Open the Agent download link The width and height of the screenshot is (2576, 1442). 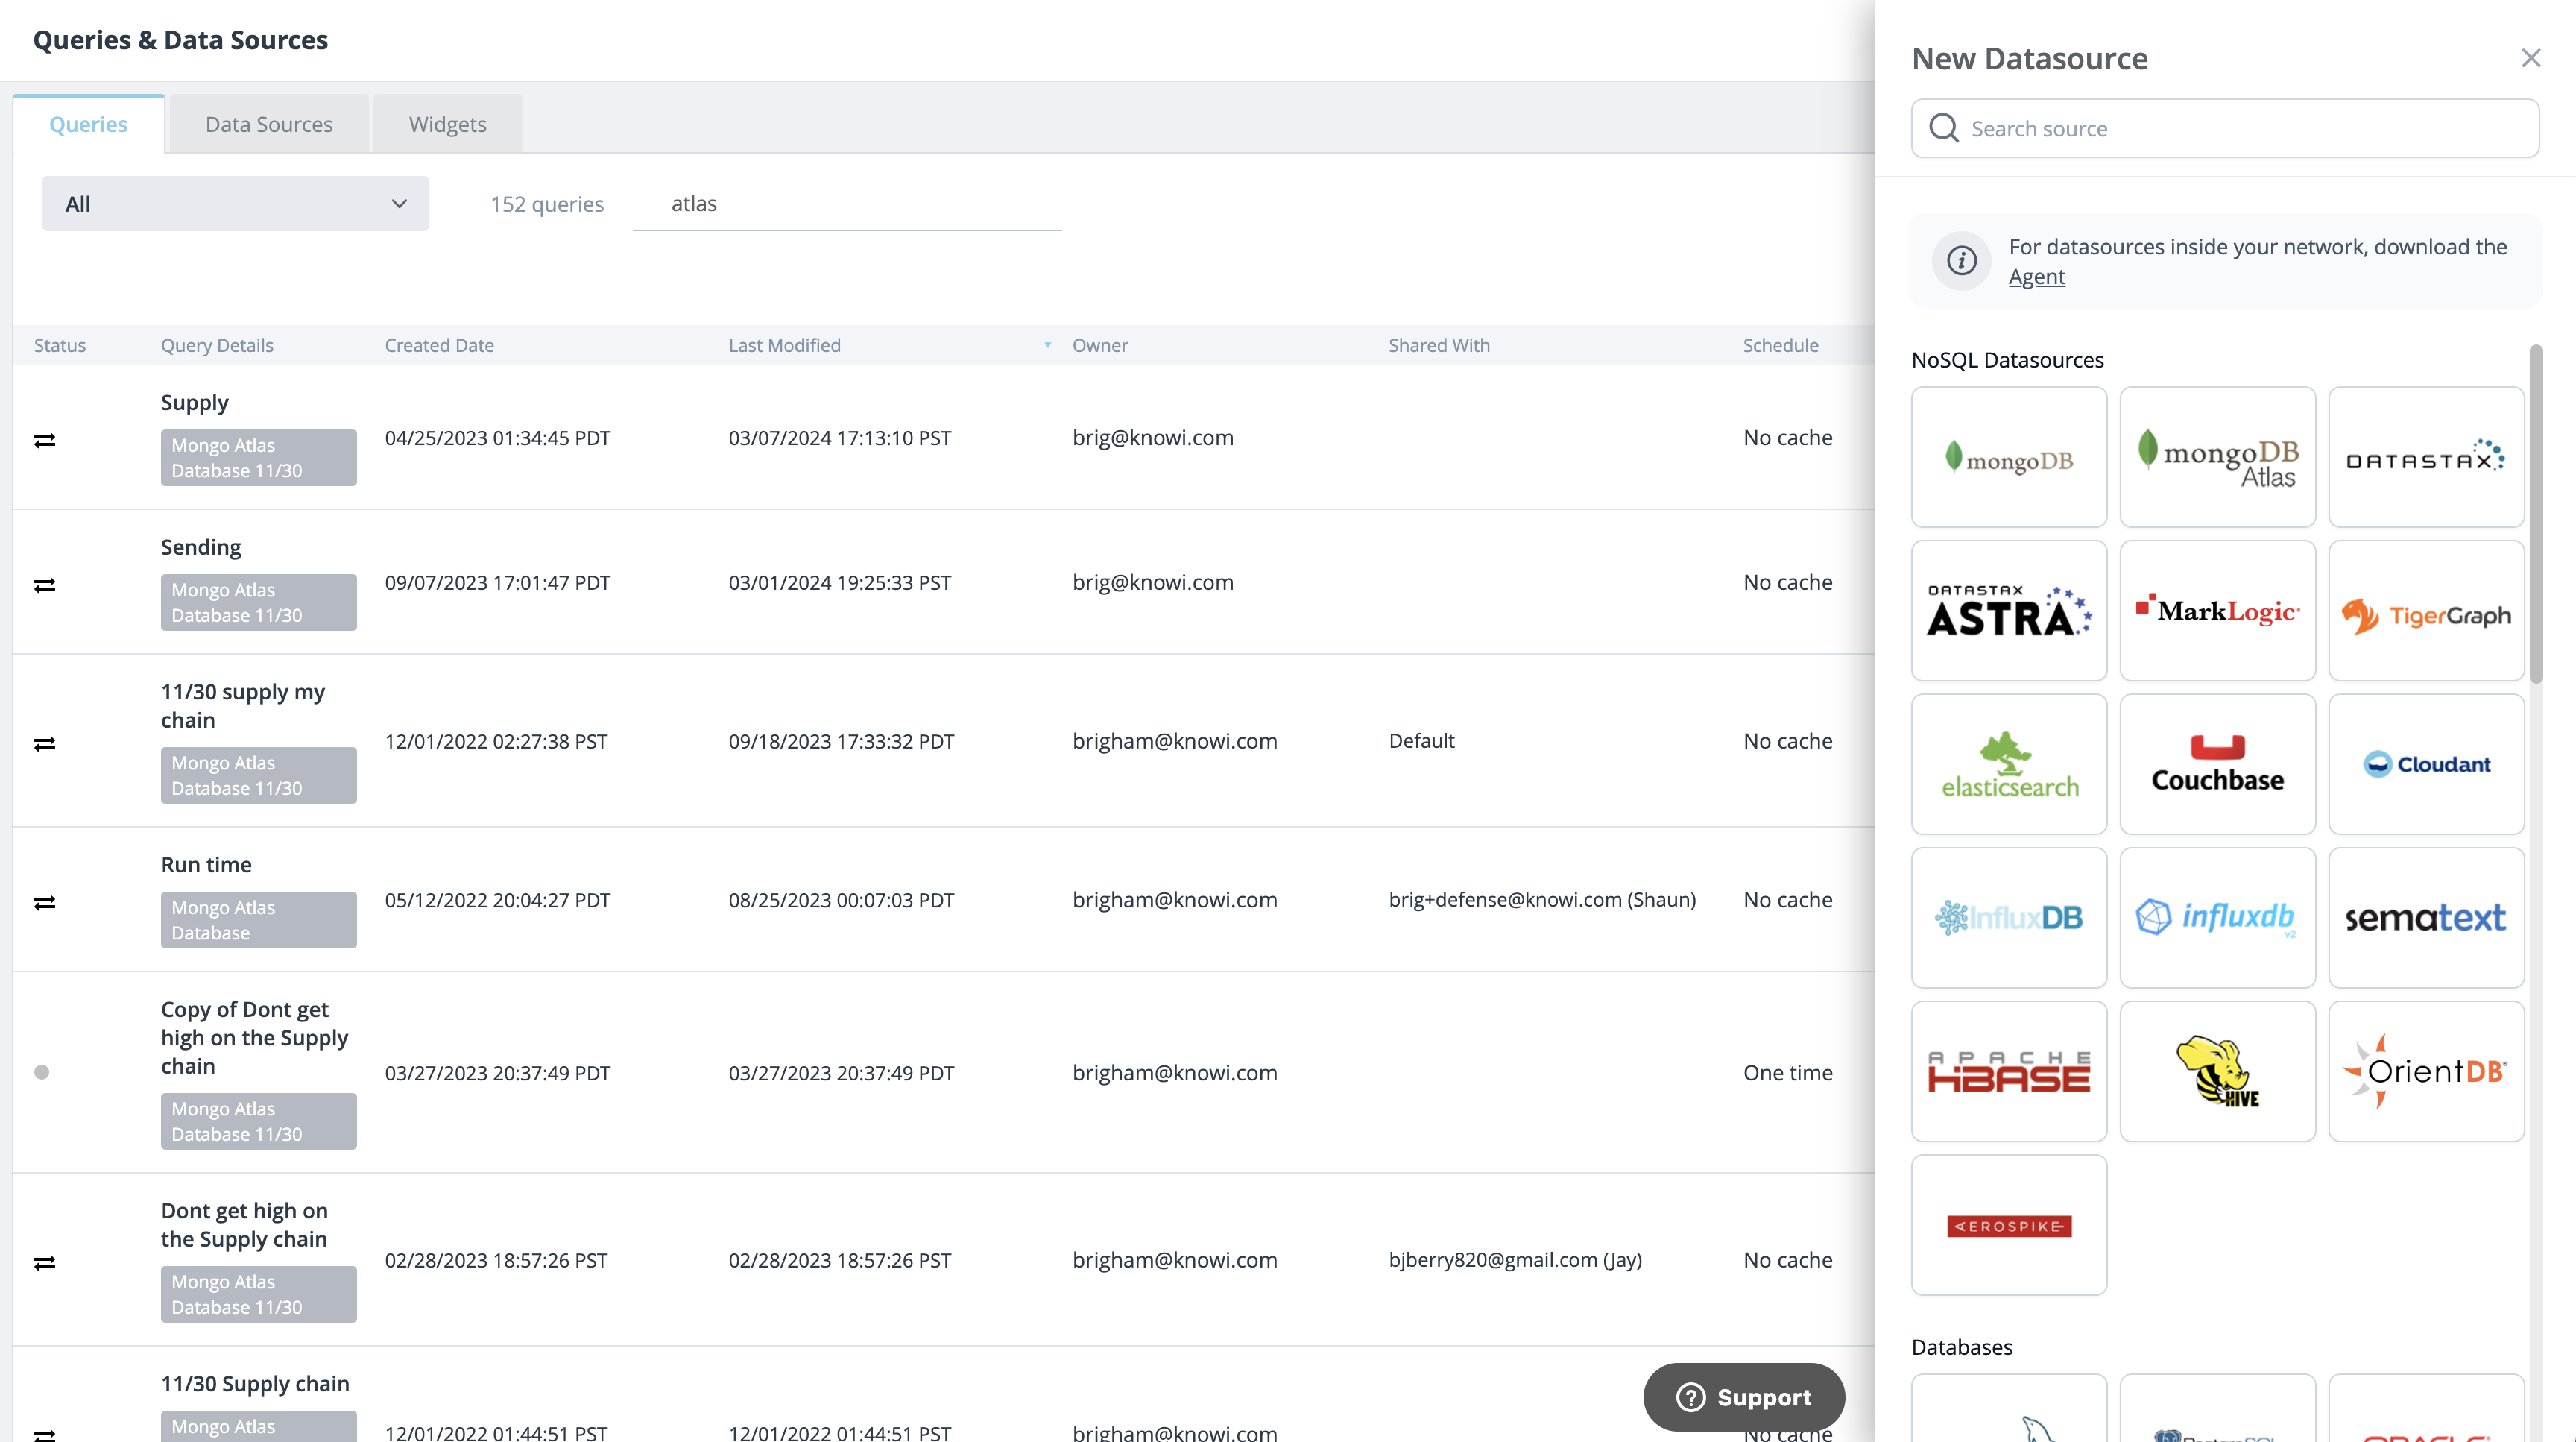pyautogui.click(x=2037, y=277)
